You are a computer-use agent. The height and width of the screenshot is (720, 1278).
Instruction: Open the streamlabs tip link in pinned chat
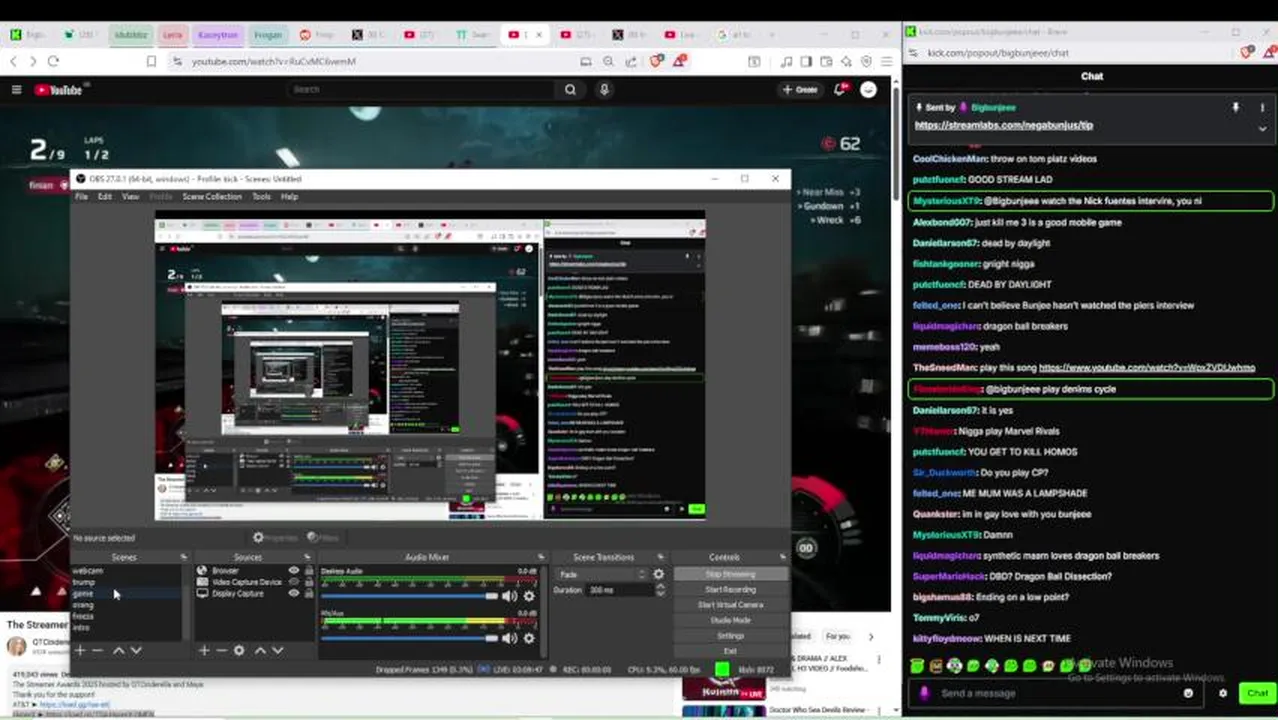coord(1003,126)
